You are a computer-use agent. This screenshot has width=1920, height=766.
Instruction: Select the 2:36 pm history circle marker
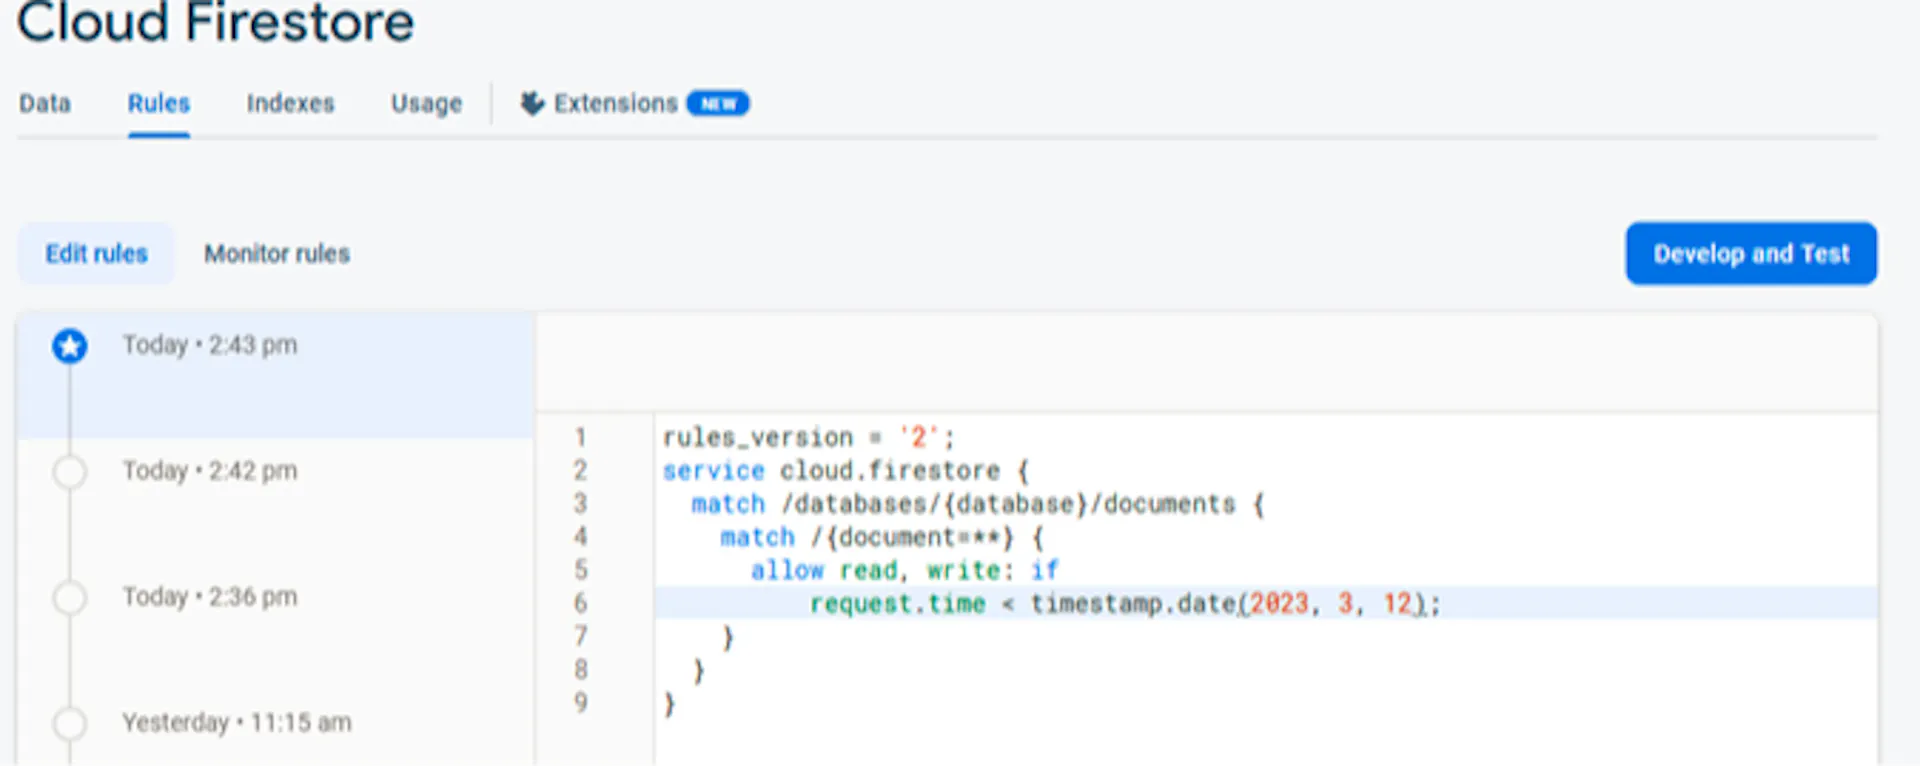click(70, 598)
